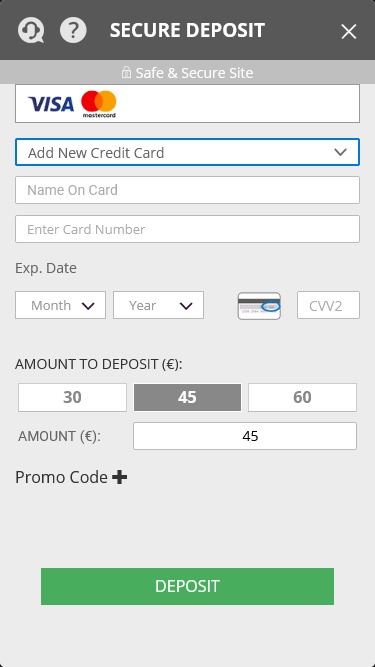The height and width of the screenshot is (667, 375).
Task: Click the CVV2 input field
Action: (328, 305)
